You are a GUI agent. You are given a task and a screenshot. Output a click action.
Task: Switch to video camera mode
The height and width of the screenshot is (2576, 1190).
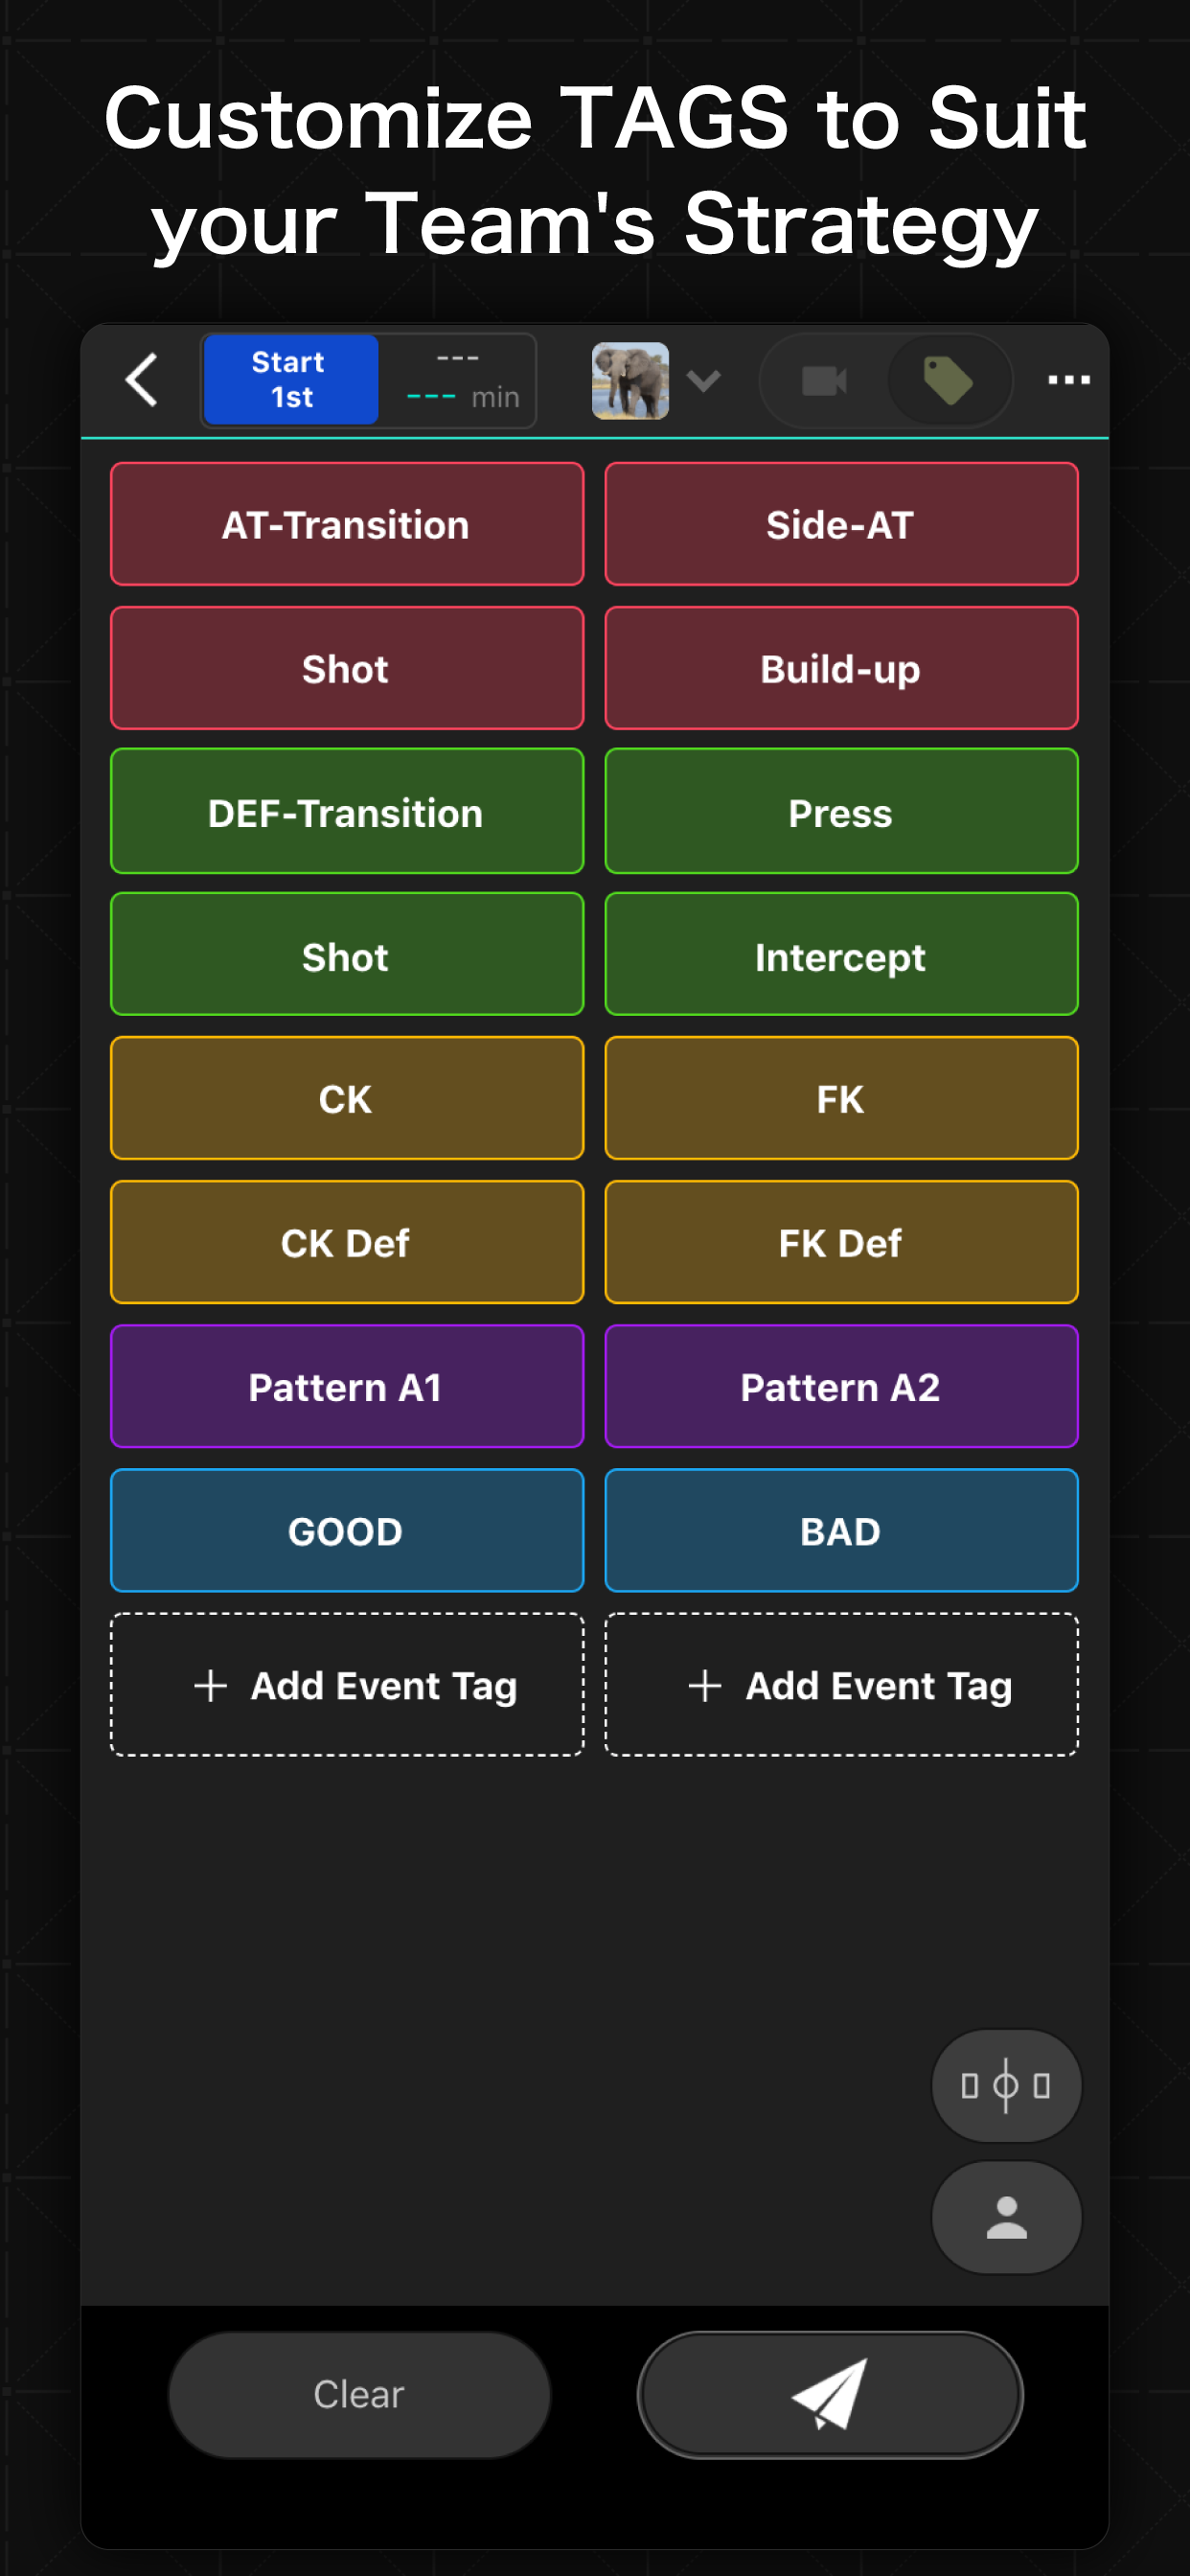tap(824, 381)
